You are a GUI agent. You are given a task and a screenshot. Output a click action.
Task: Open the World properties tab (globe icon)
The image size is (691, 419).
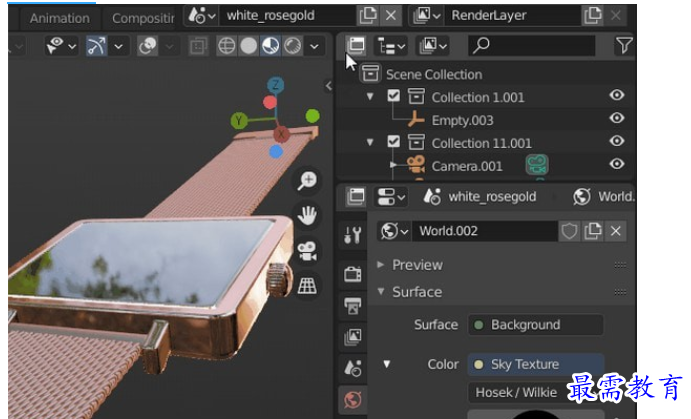click(353, 400)
